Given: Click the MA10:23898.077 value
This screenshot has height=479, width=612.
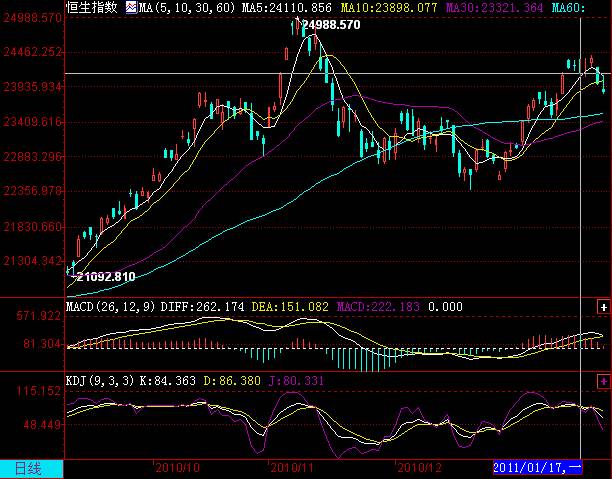Looking at the screenshot, I should click(x=389, y=7).
